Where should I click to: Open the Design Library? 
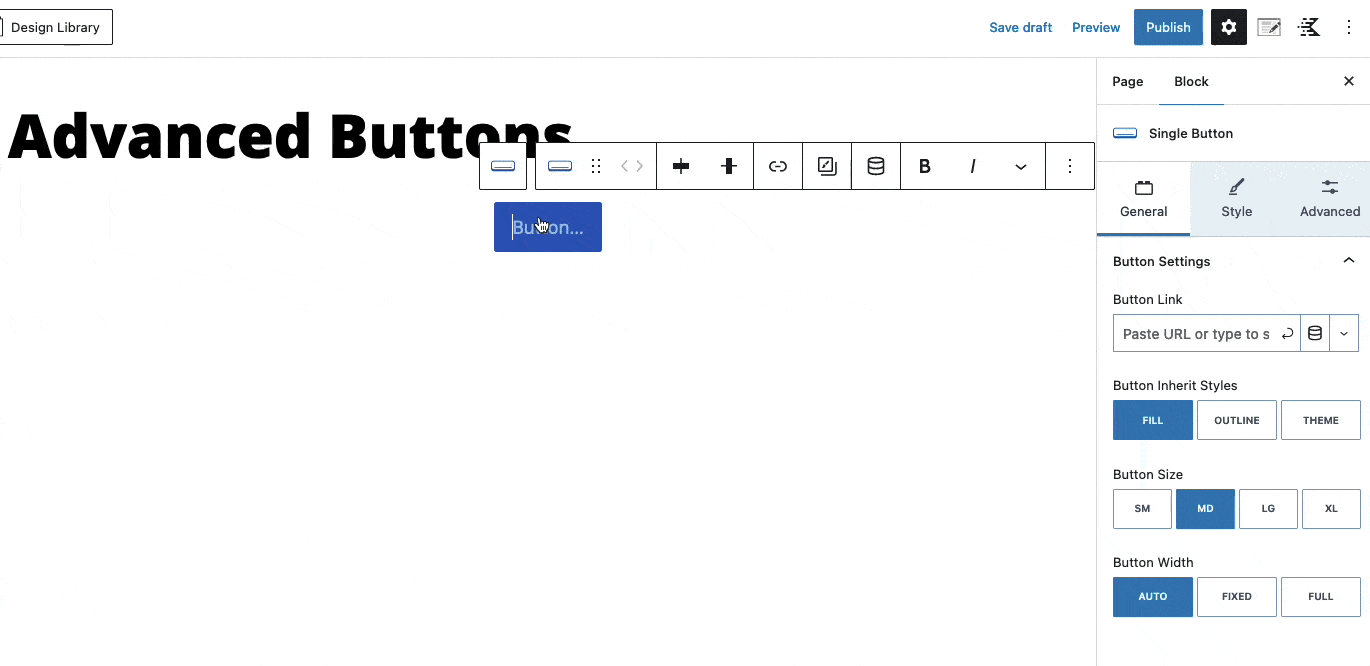click(55, 27)
